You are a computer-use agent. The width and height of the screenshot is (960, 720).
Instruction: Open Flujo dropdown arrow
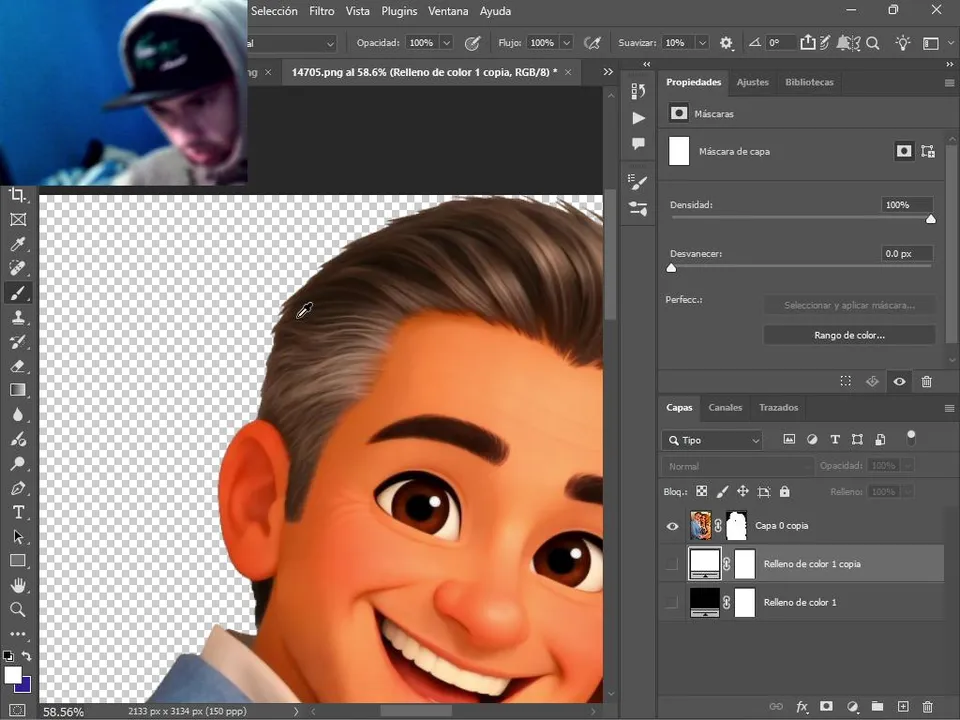567,43
